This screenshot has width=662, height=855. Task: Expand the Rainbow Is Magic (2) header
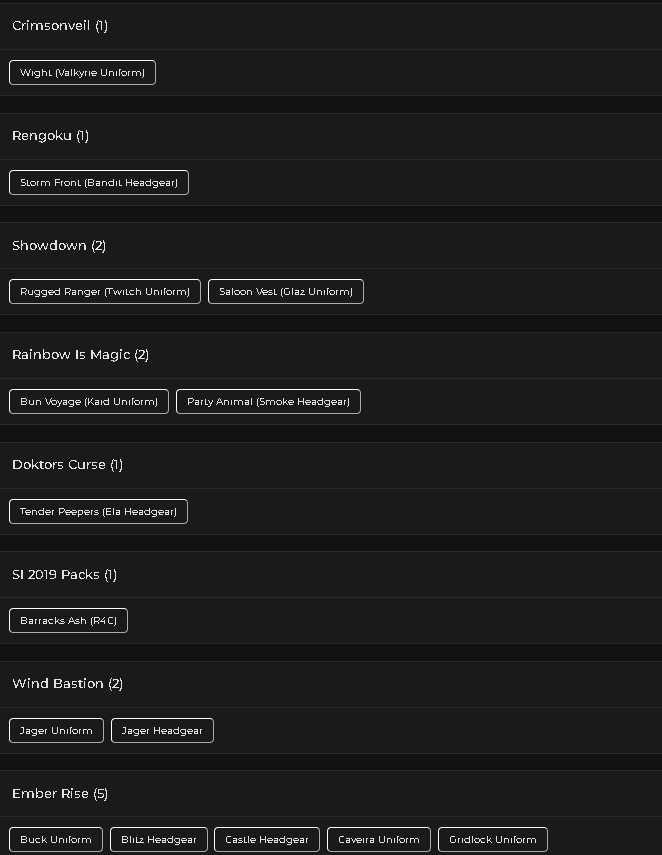point(331,356)
